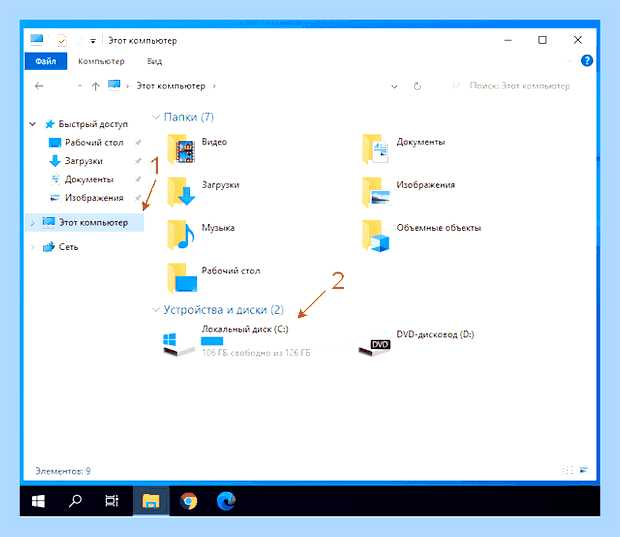The width and height of the screenshot is (620, 537).
Task: Open the Help question mark icon
Action: pyautogui.click(x=587, y=61)
